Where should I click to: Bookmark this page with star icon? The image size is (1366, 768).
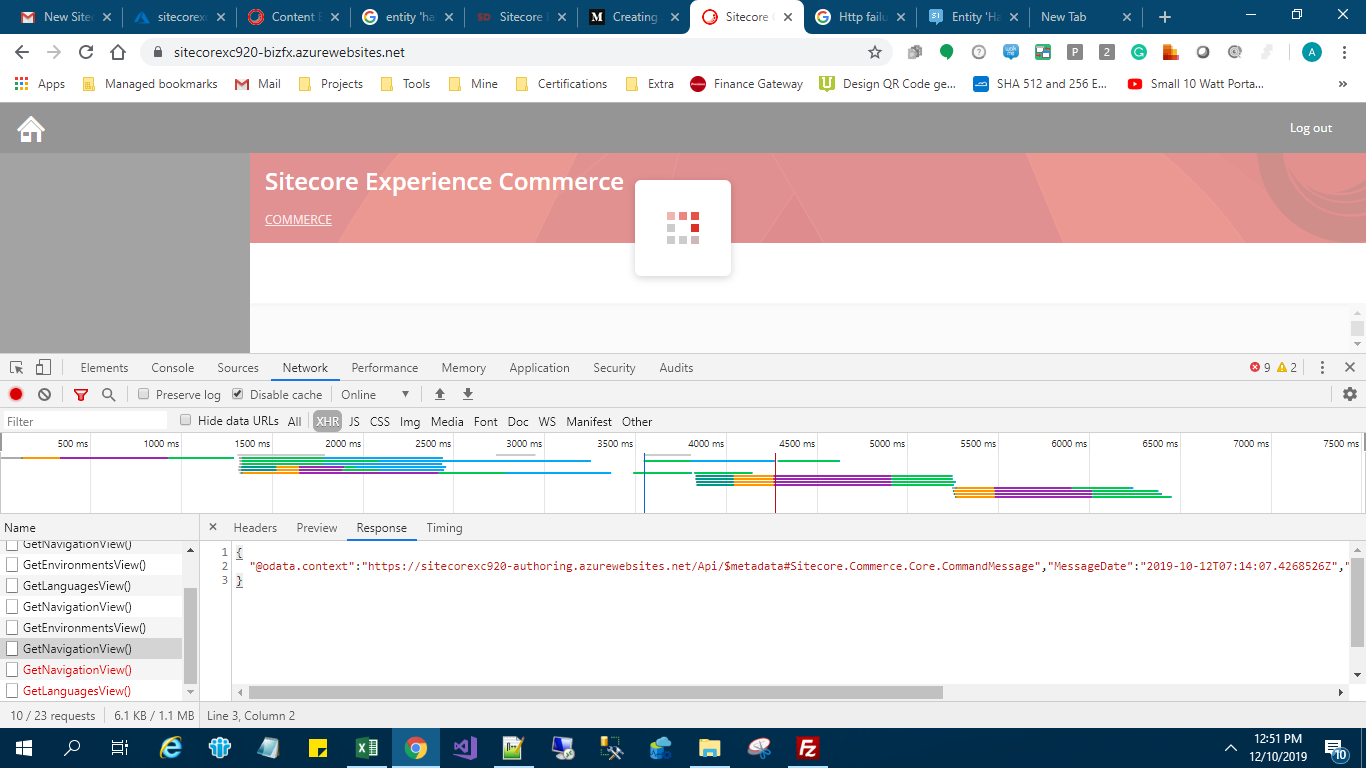coord(875,52)
